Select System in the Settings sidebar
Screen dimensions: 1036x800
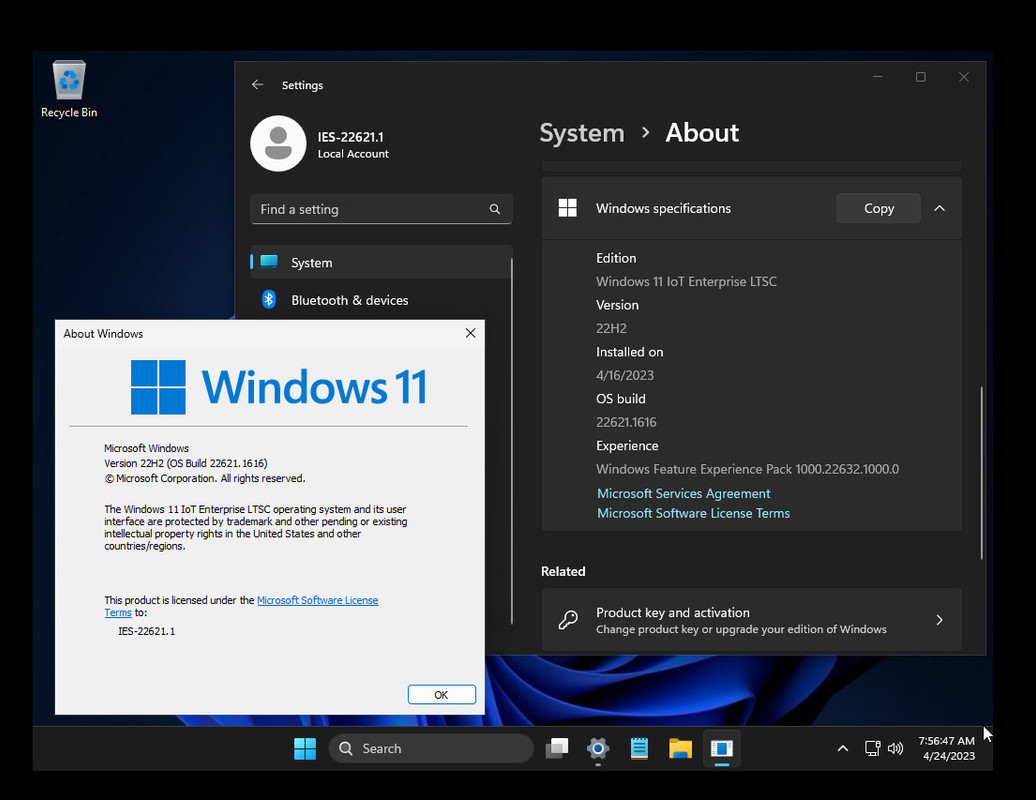coord(381,262)
